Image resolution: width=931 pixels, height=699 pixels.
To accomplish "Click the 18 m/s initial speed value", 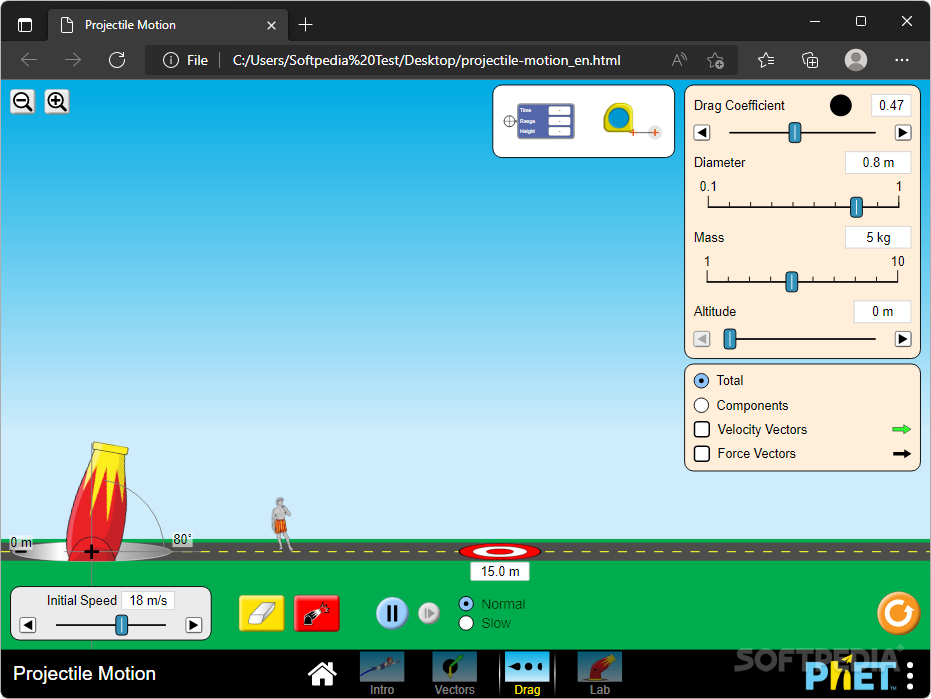I will (148, 600).
